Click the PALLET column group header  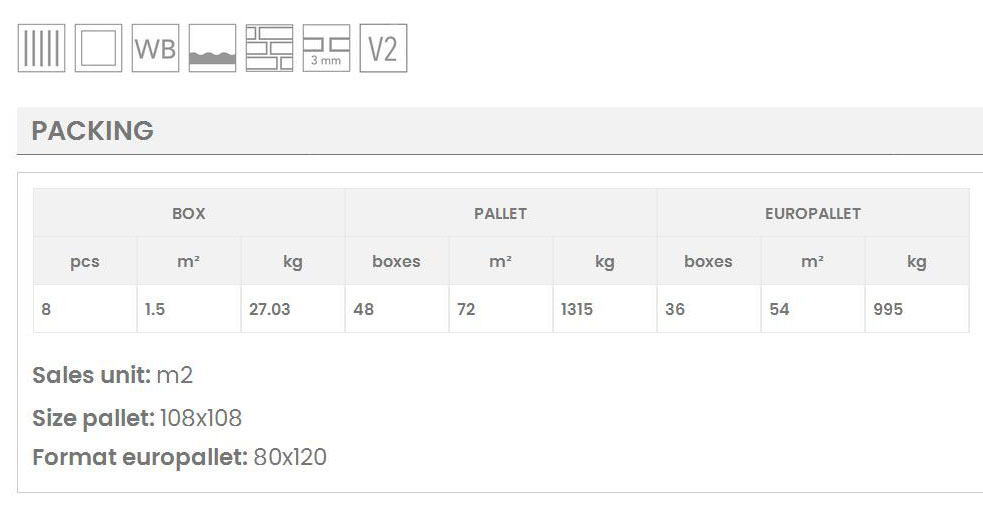500,213
